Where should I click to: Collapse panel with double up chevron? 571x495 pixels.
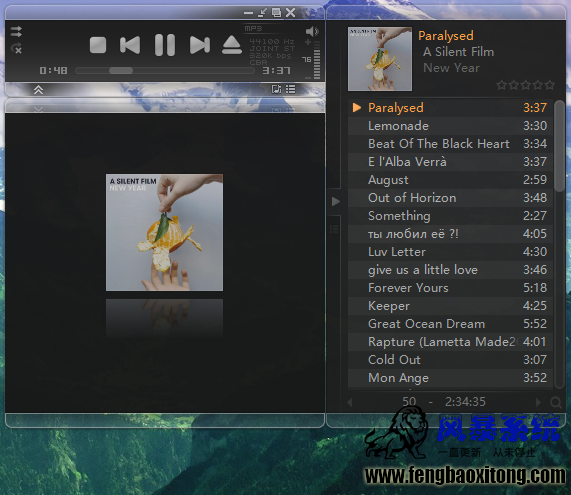click(x=38, y=90)
